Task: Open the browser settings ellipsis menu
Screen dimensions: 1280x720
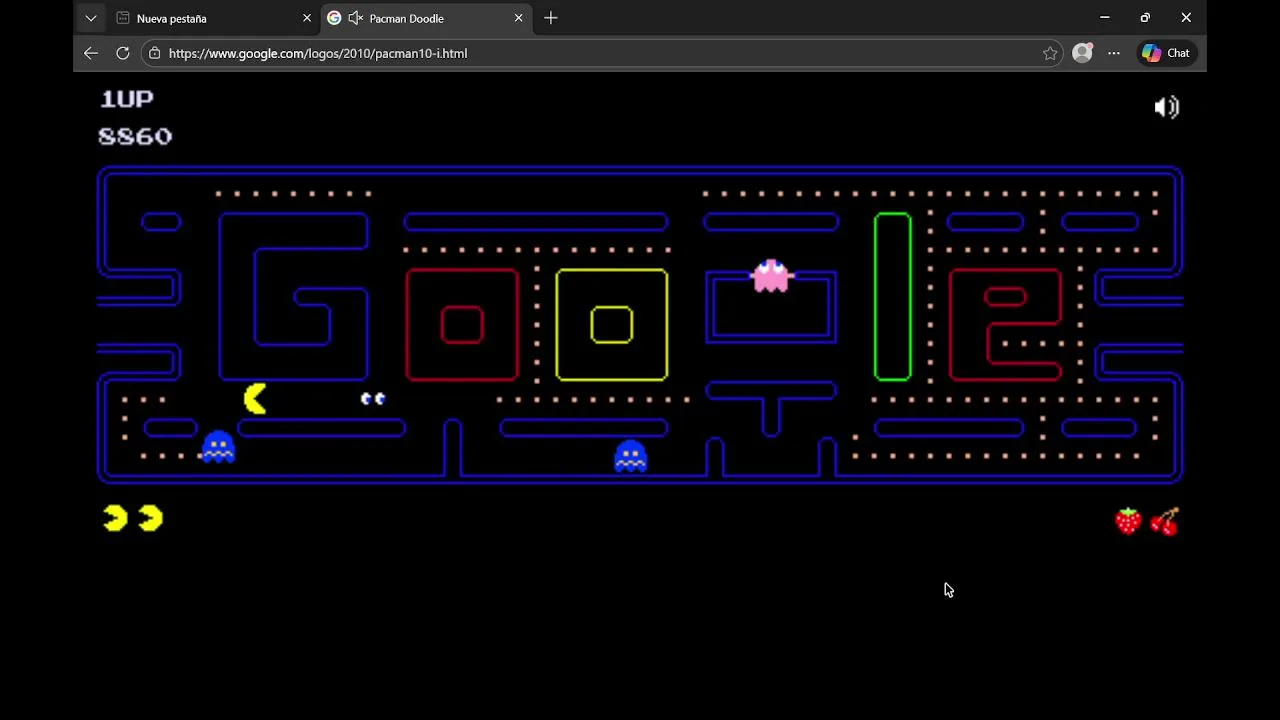Action: tap(1114, 53)
